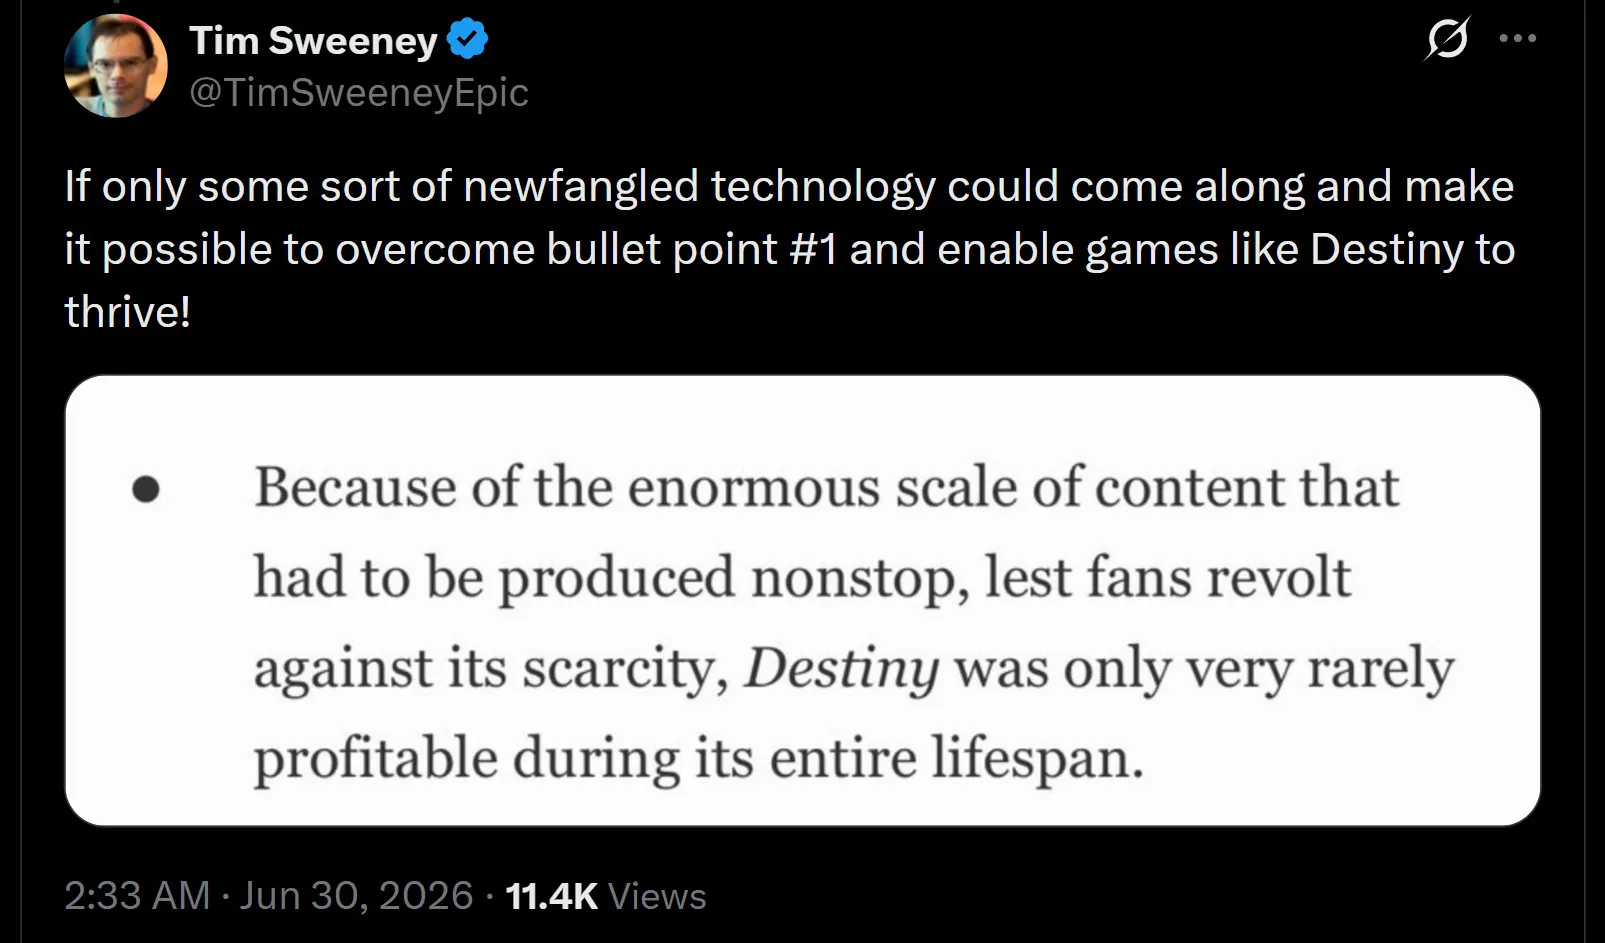Click the word thrive! ending the post
Image resolution: width=1605 pixels, height=943 pixels.
click(127, 312)
